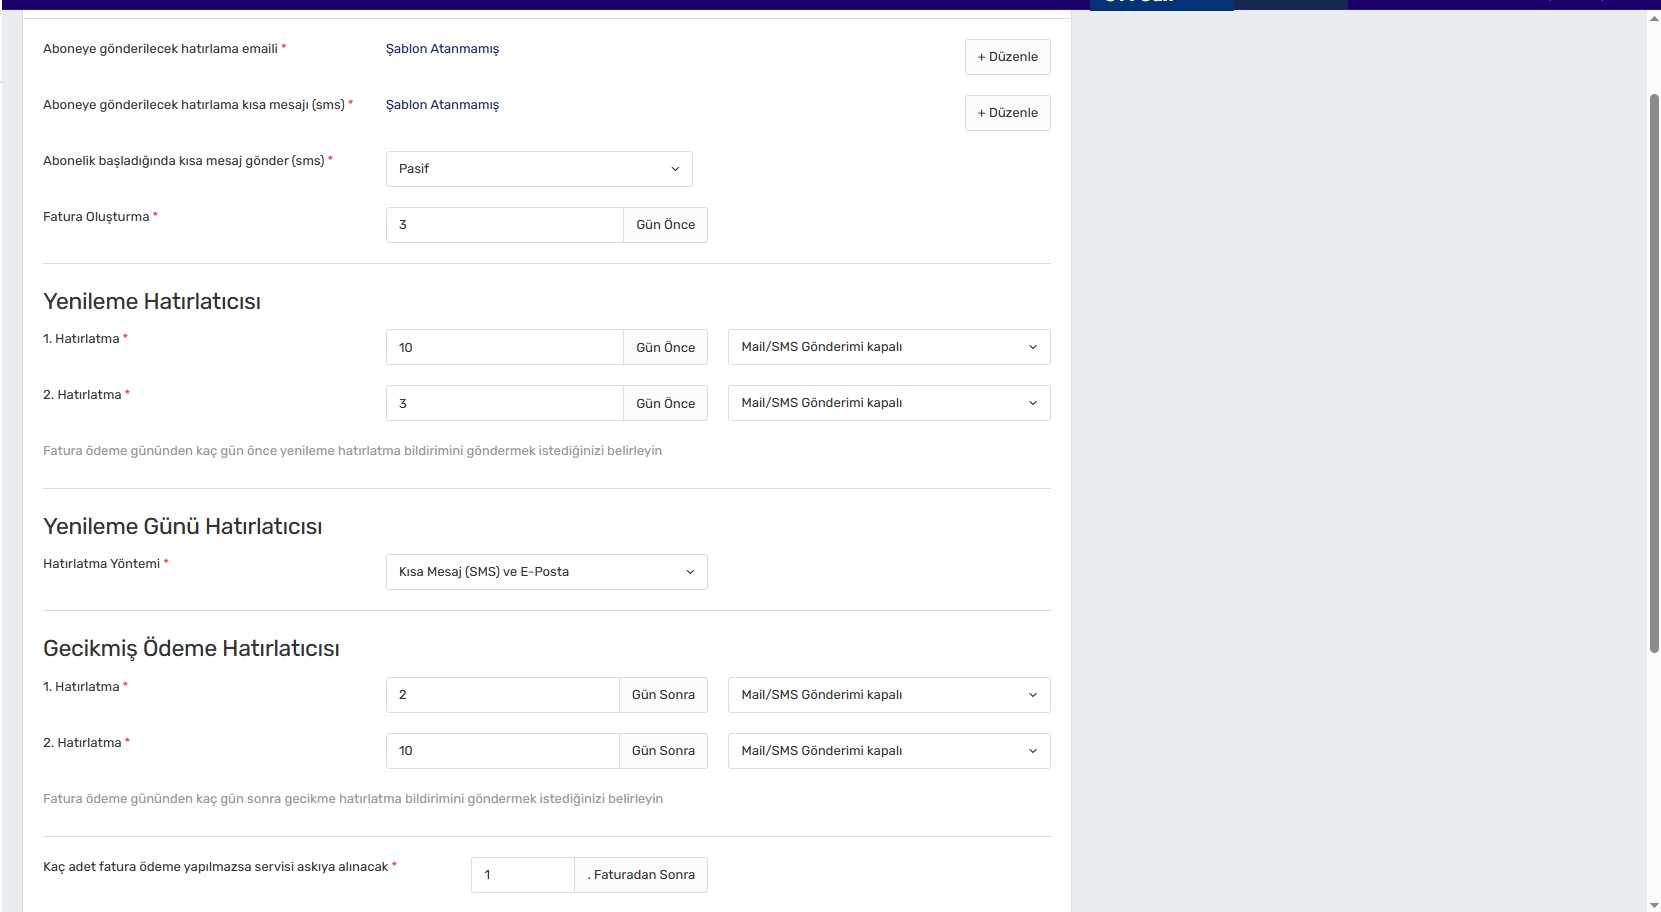The width and height of the screenshot is (1661, 912).
Task: Click the Gecikmiş Ödeme 1. Hatırlatma days field
Action: click(x=502, y=695)
